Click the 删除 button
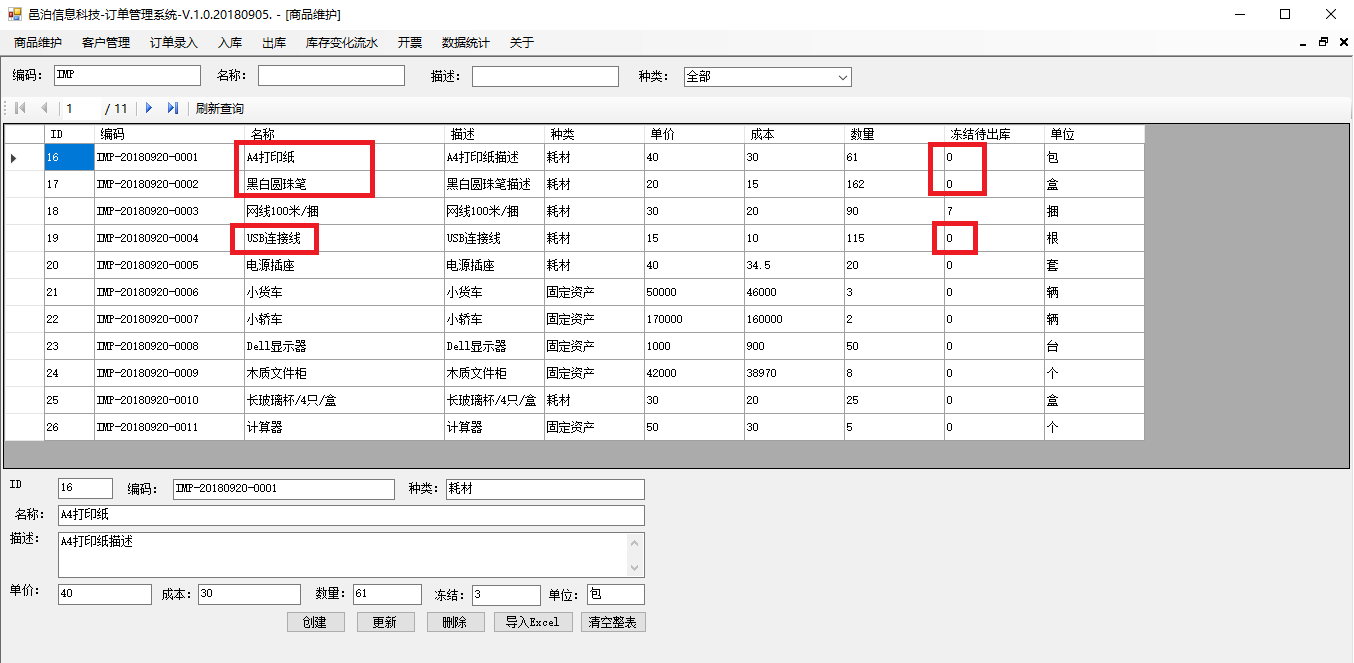The height and width of the screenshot is (663, 1354). (455, 622)
